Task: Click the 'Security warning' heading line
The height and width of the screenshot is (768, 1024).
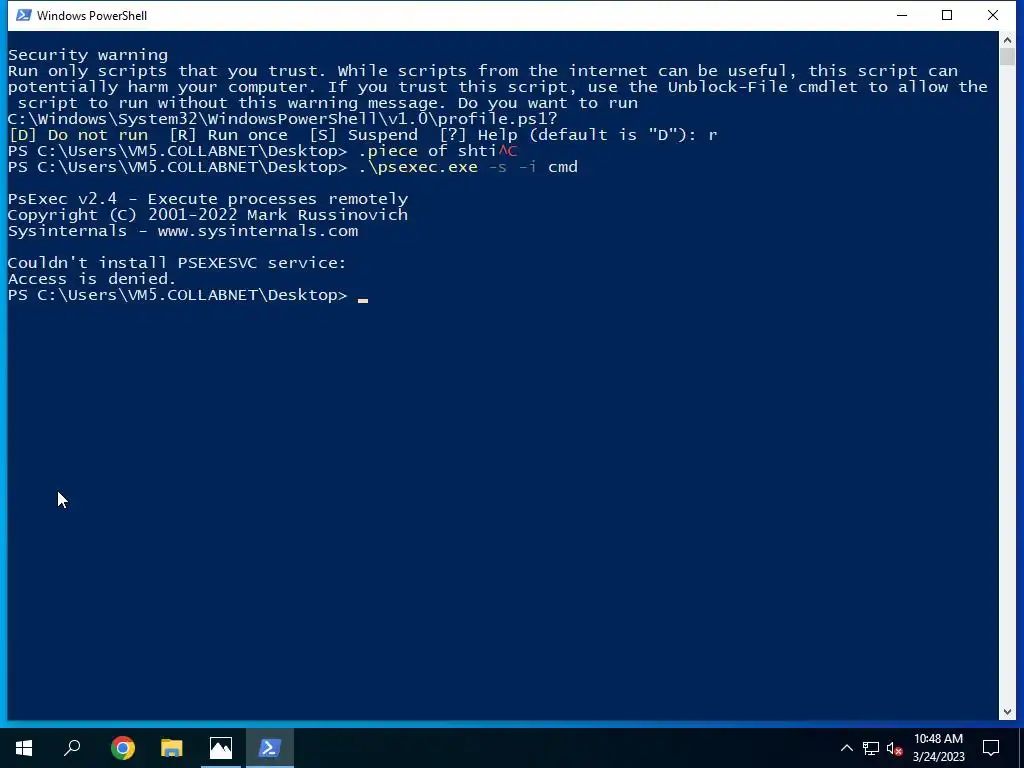Action: click(x=88, y=55)
